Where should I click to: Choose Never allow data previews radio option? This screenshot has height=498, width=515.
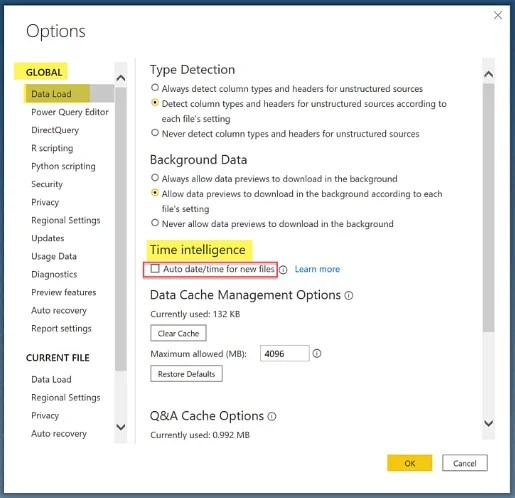[155, 223]
